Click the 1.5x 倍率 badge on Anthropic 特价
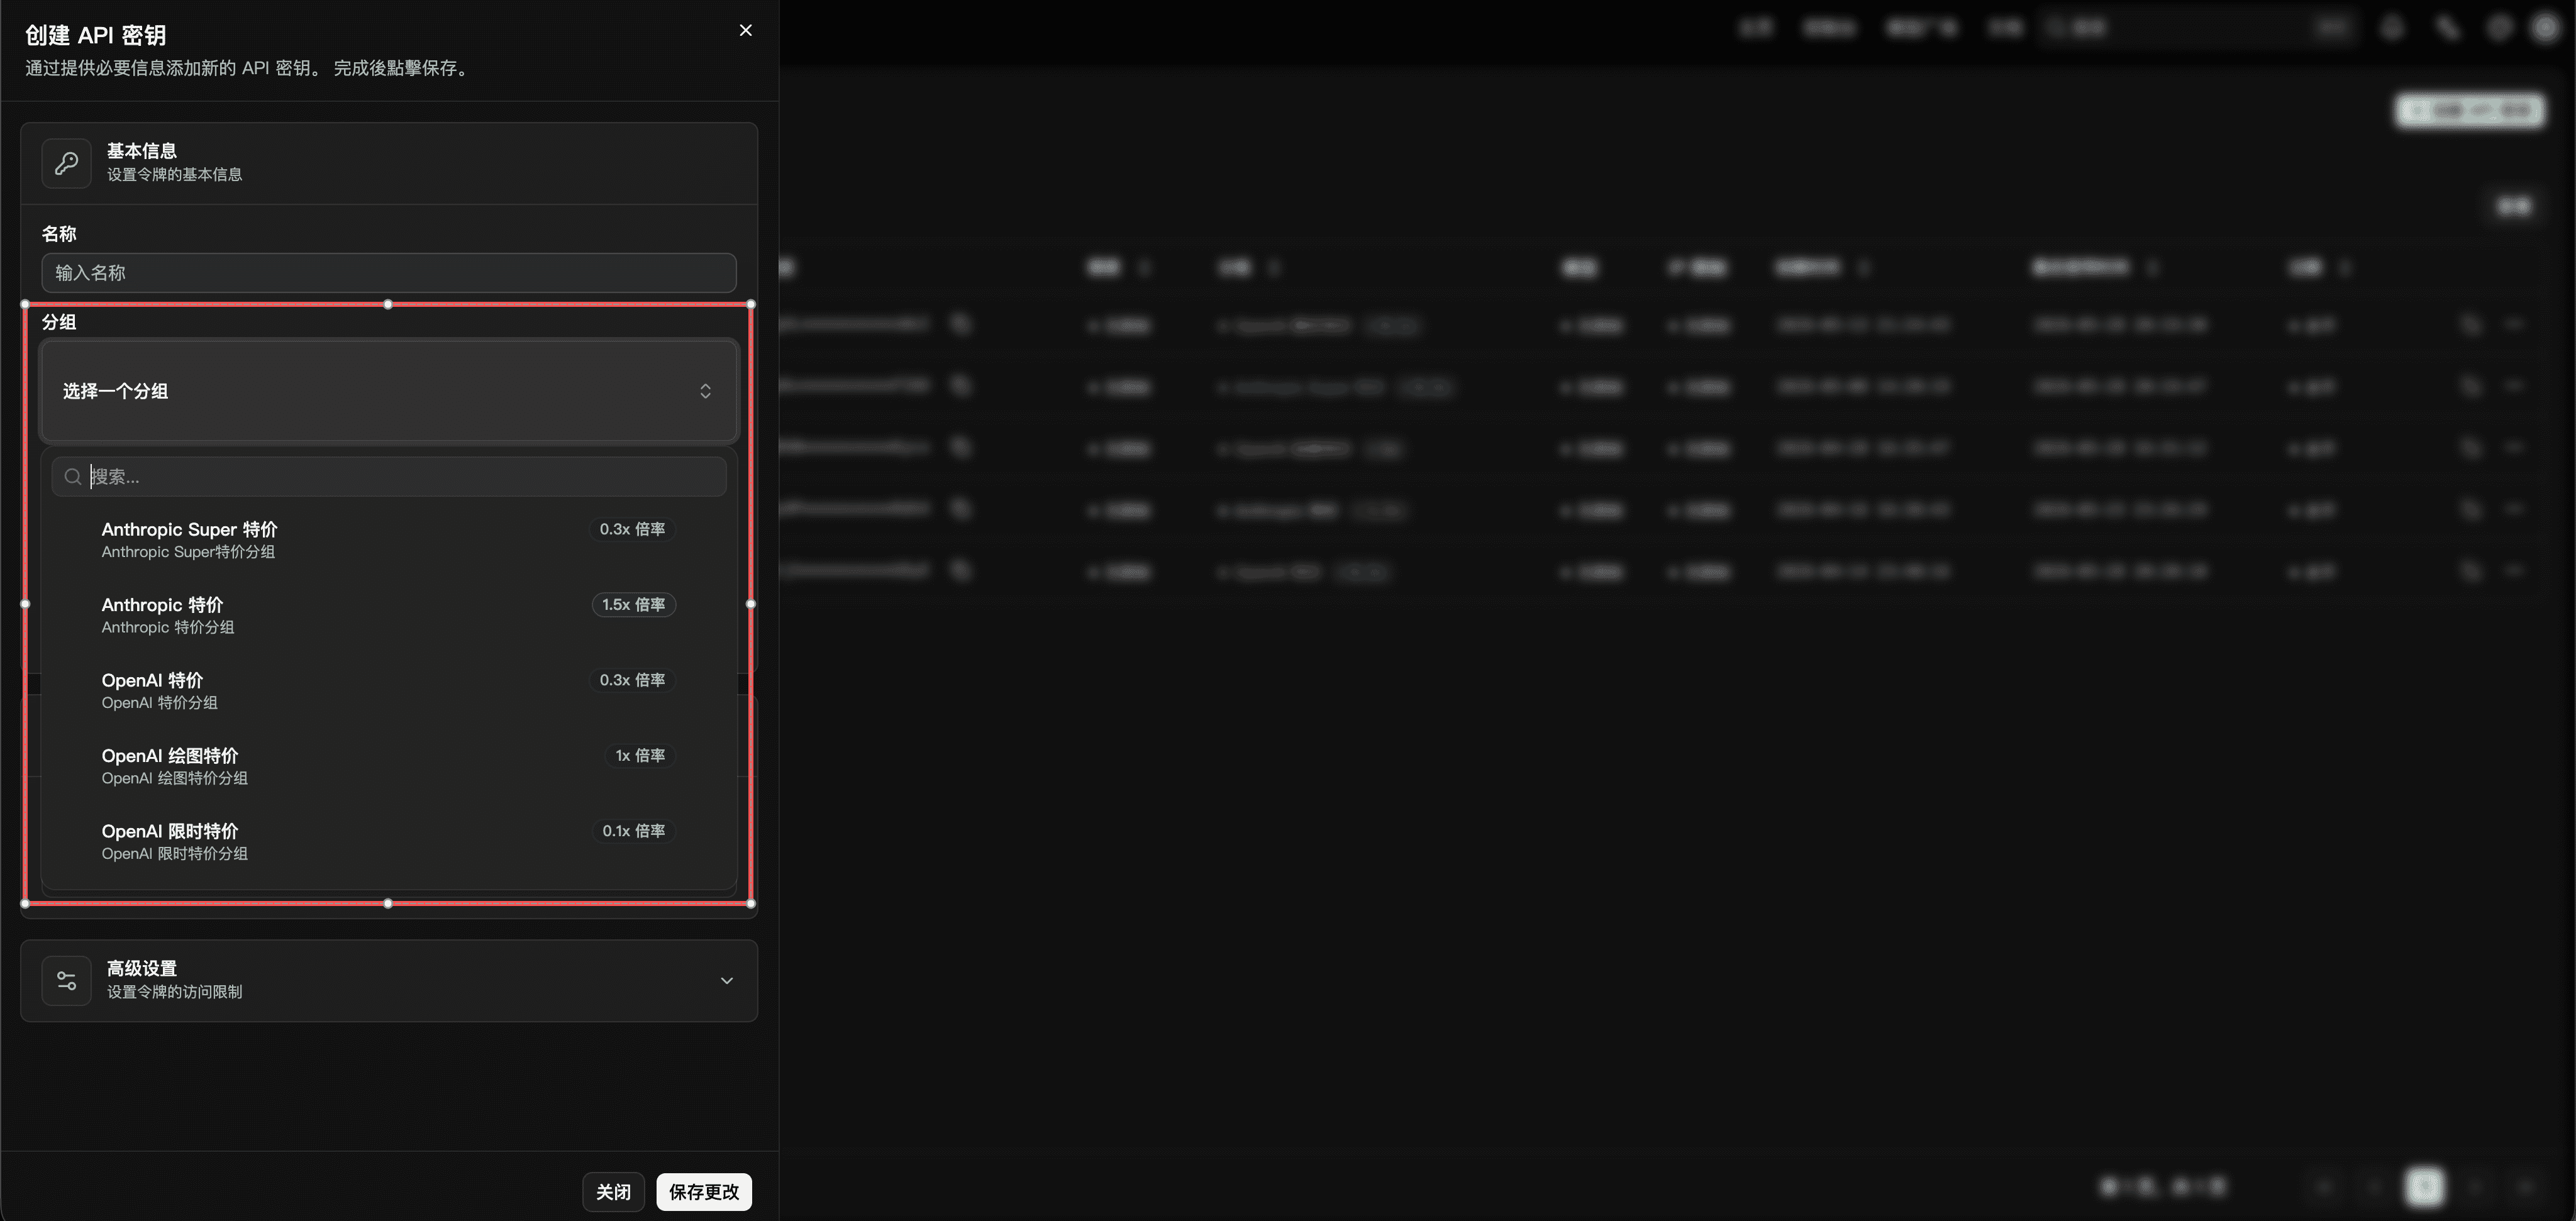The image size is (2576, 1221). 633,605
